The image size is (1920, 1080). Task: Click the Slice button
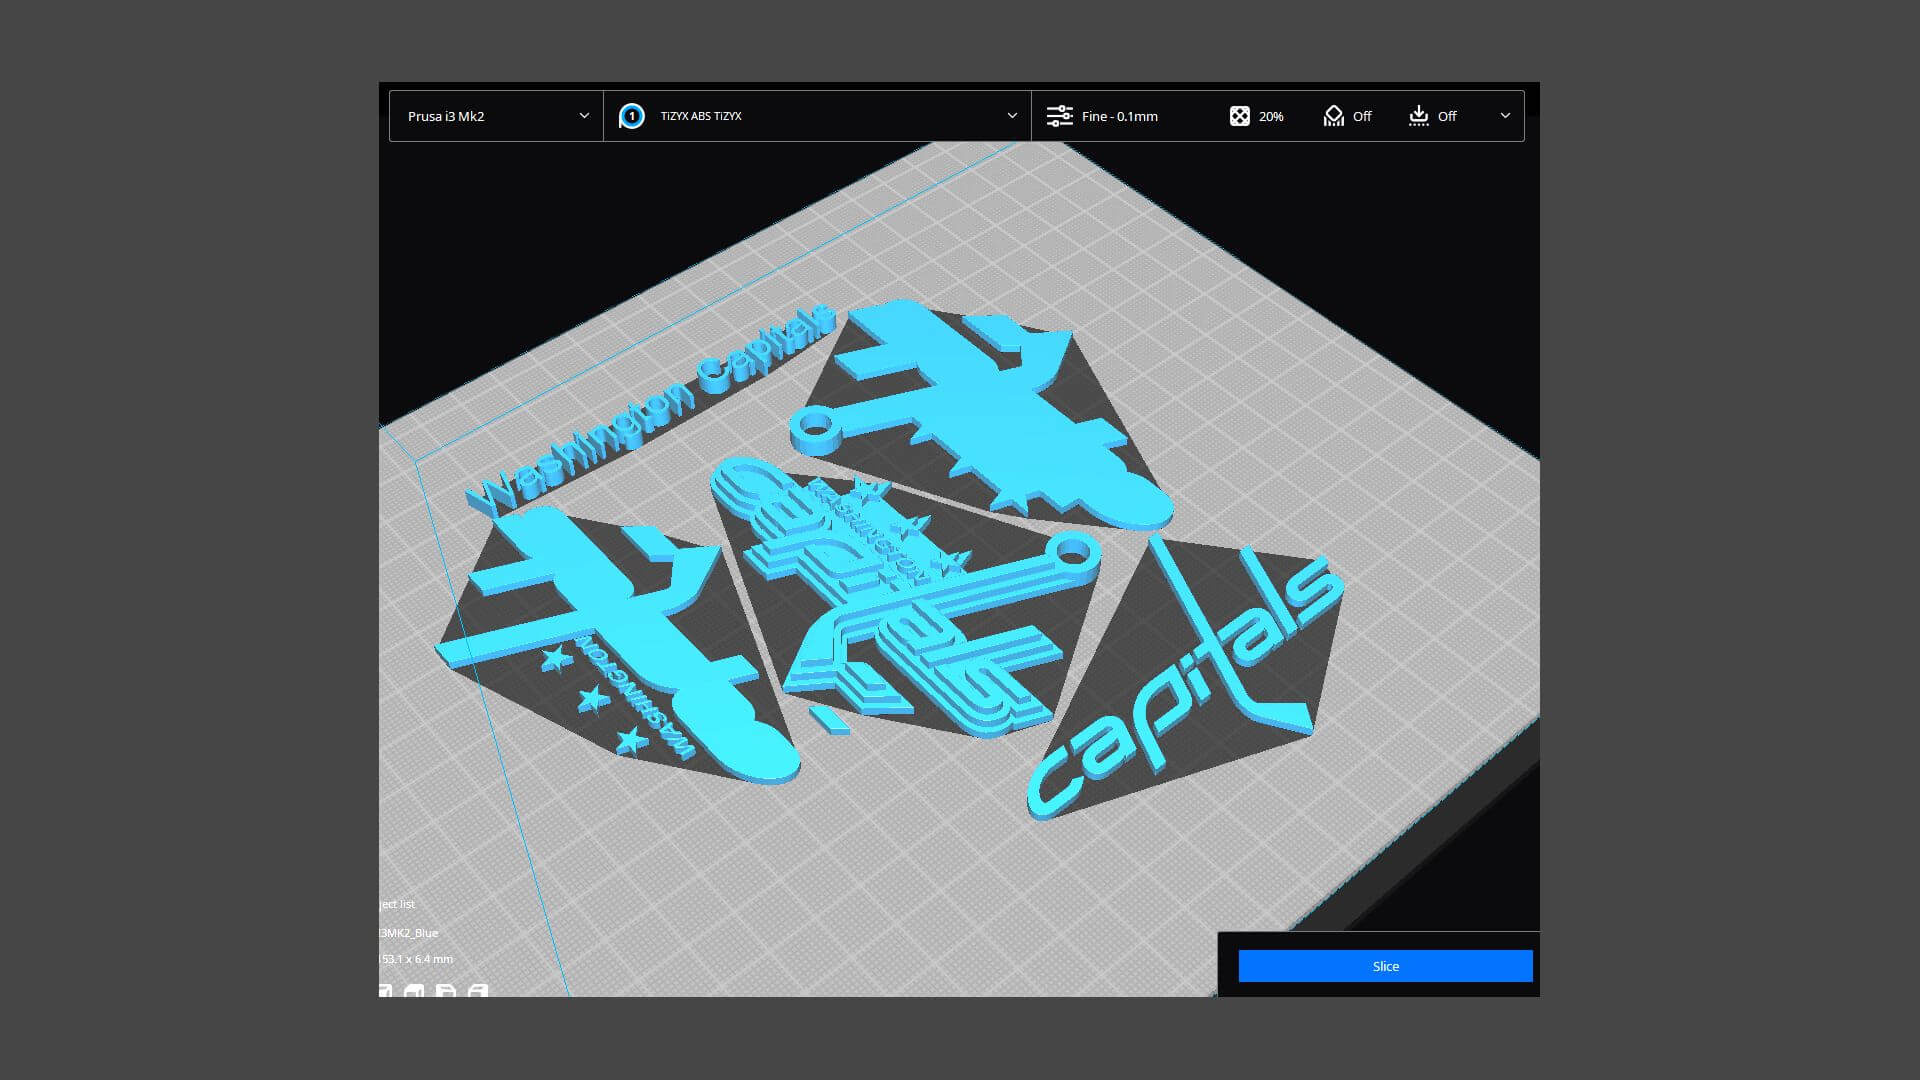(x=1385, y=966)
